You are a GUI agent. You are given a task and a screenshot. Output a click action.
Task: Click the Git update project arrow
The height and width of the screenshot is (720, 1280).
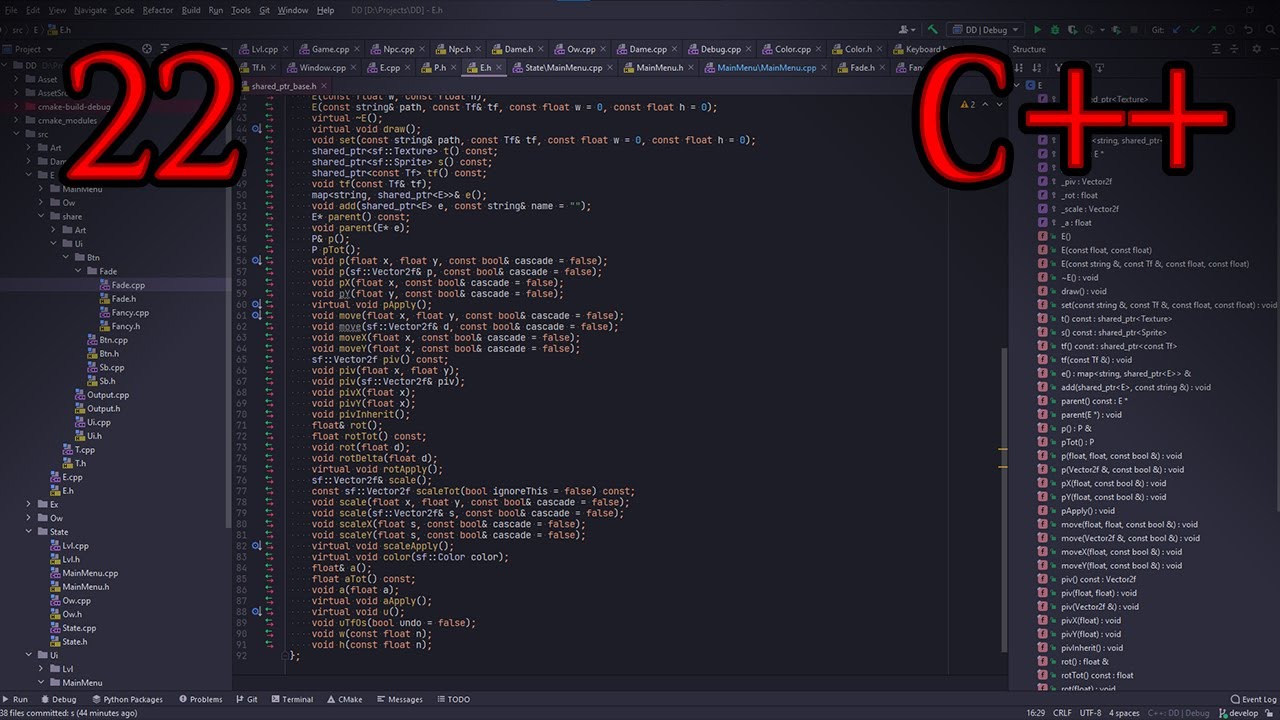coord(1177,30)
